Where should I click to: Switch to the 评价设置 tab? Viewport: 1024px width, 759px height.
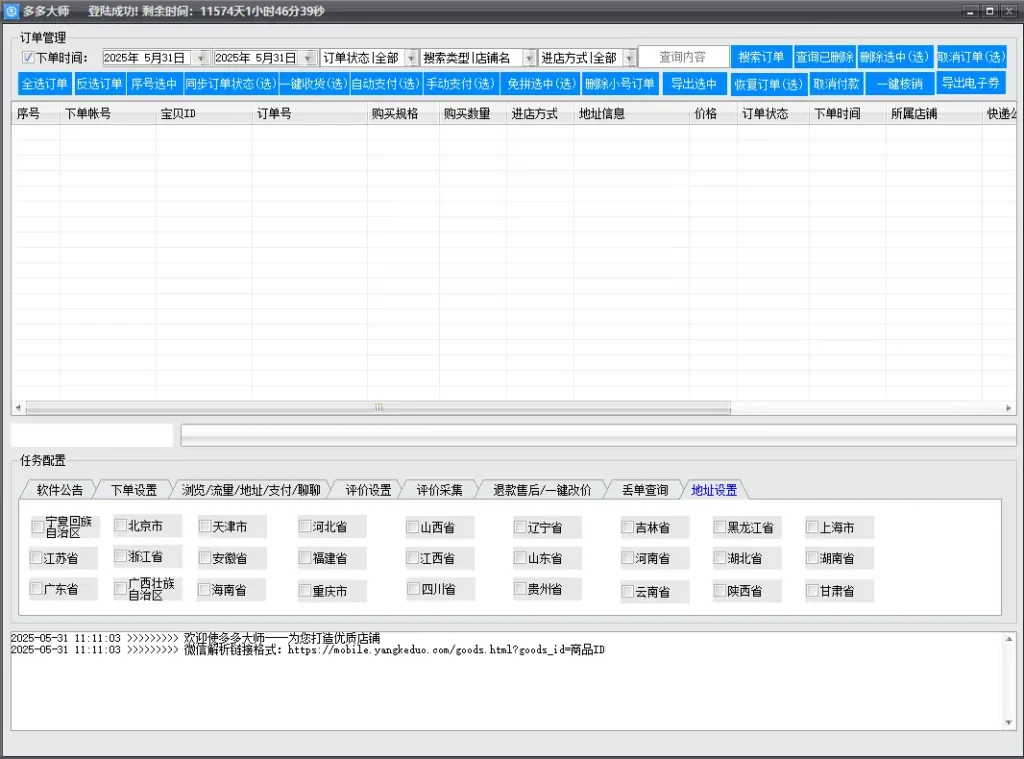coord(368,490)
